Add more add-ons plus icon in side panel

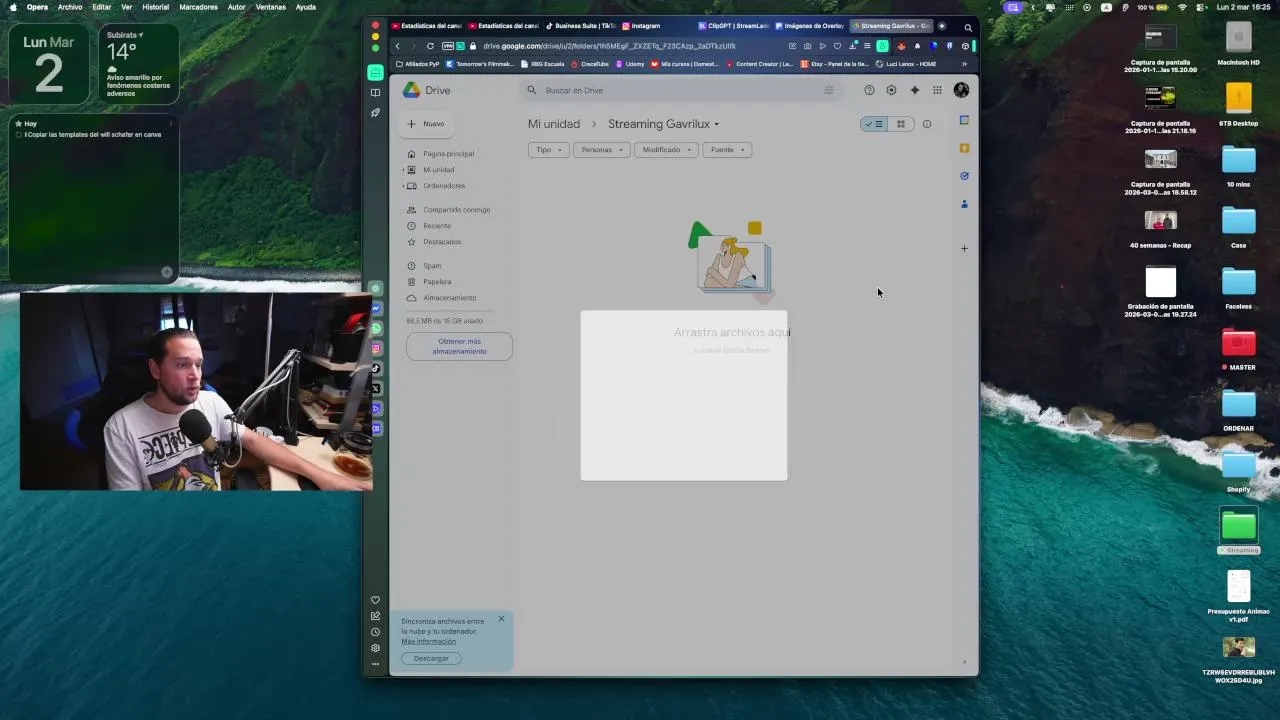pos(964,248)
